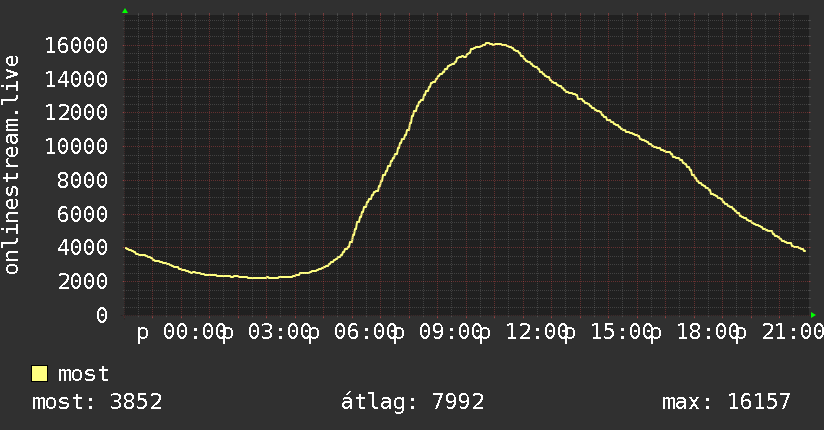Click the green arrow ending the X axis
Screen dimensions: 824x430
click(813, 315)
